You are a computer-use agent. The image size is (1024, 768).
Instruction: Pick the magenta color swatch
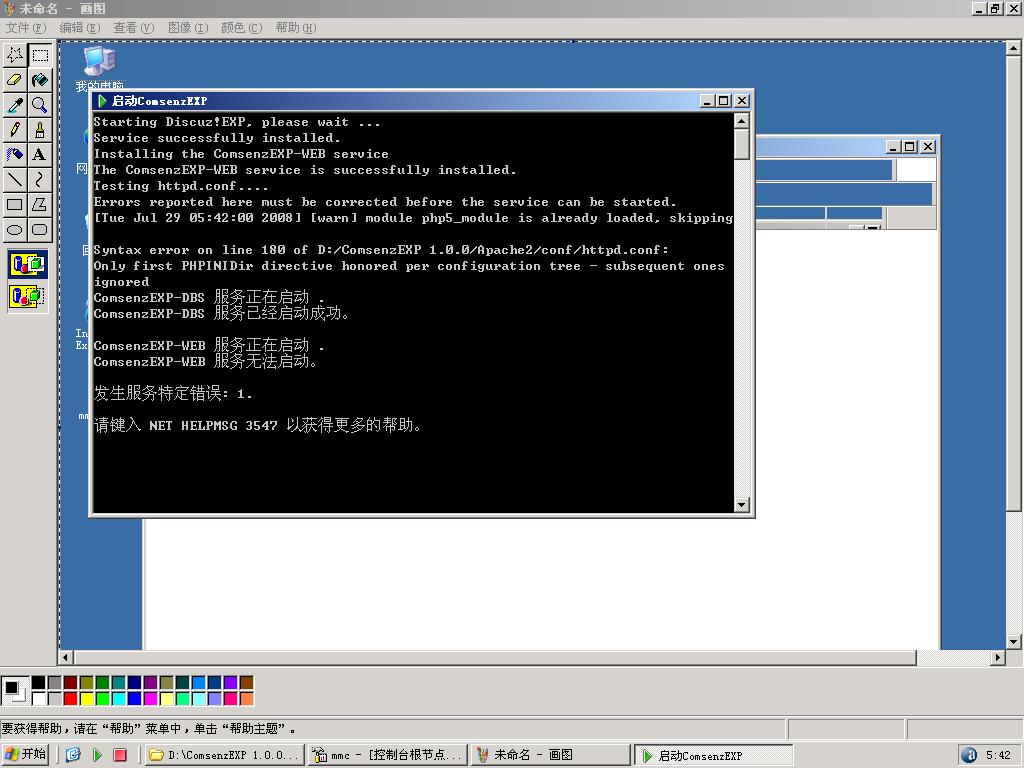[150, 699]
